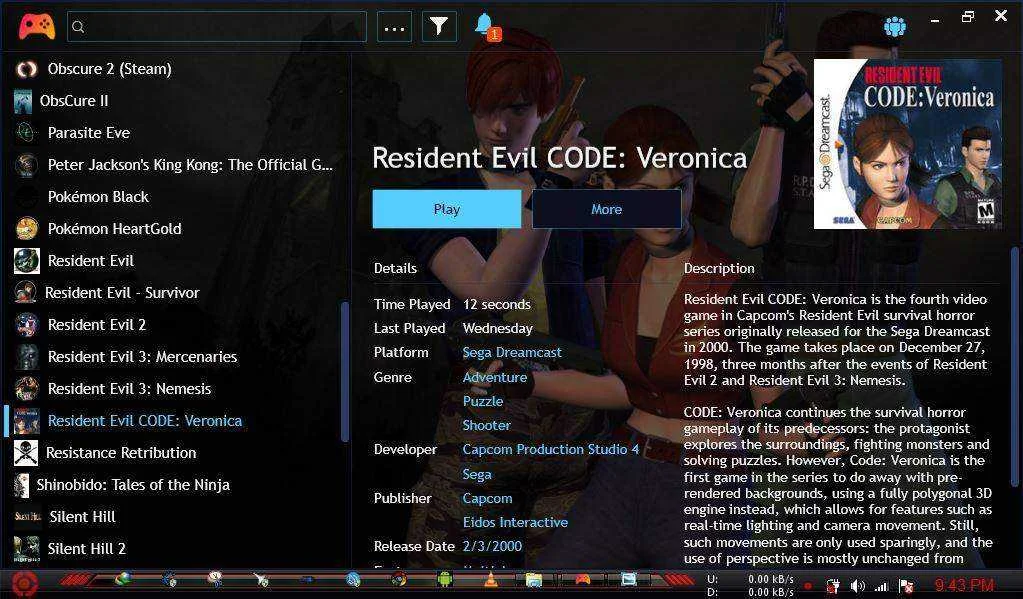The height and width of the screenshot is (599, 1023).
Task: Click the network signal tray icon
Action: click(882, 587)
